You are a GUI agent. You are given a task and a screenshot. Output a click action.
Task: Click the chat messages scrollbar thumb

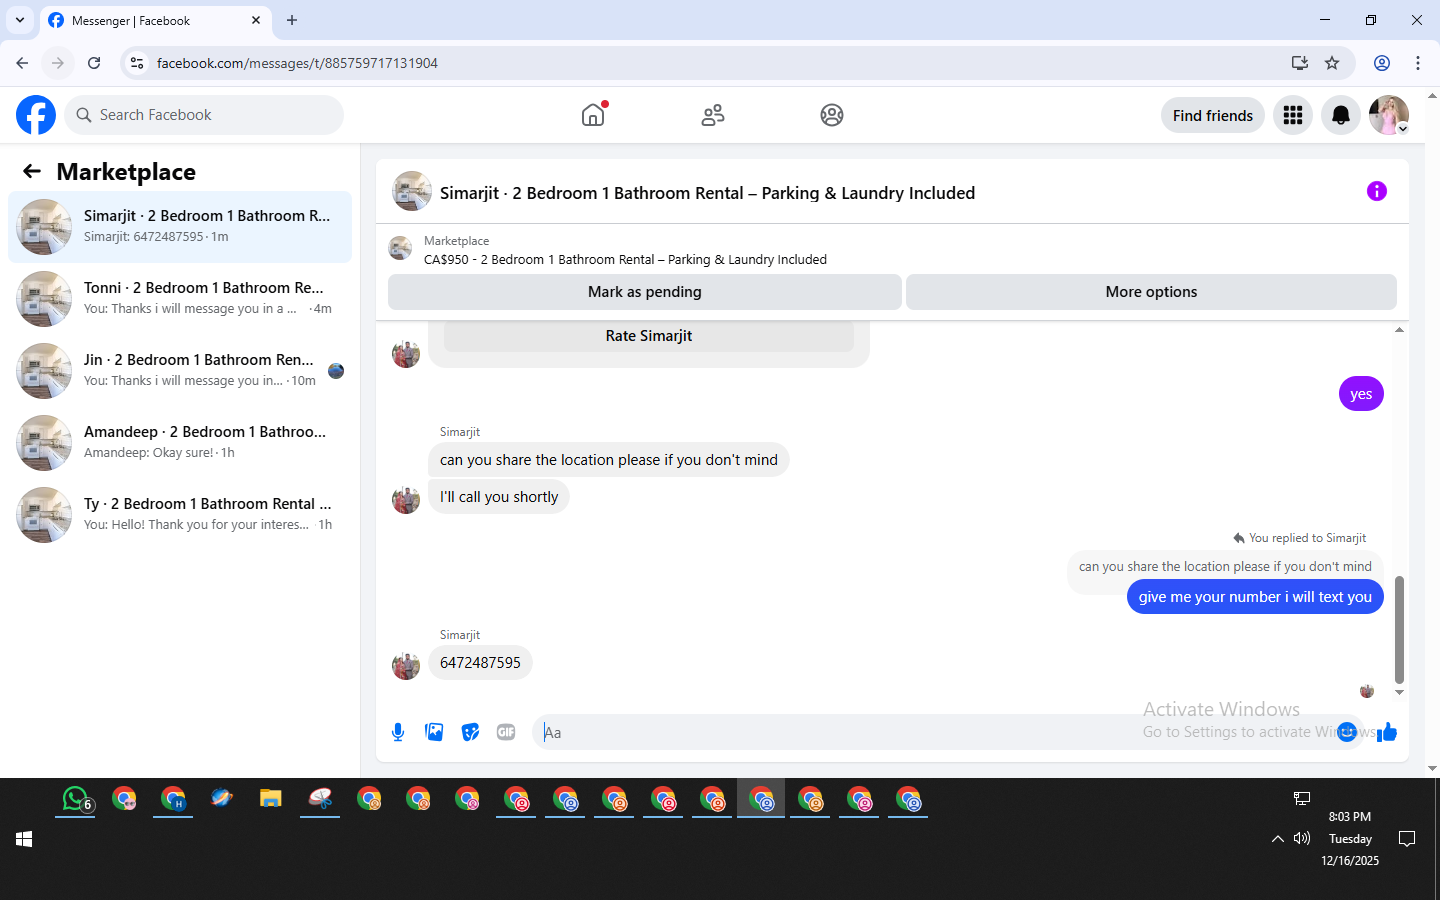coord(1399,629)
